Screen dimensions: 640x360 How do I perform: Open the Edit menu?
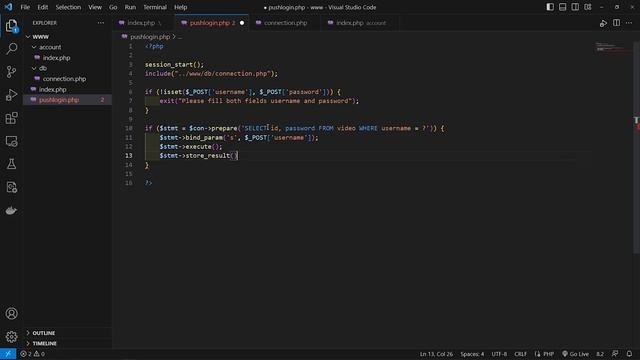click(x=42, y=7)
